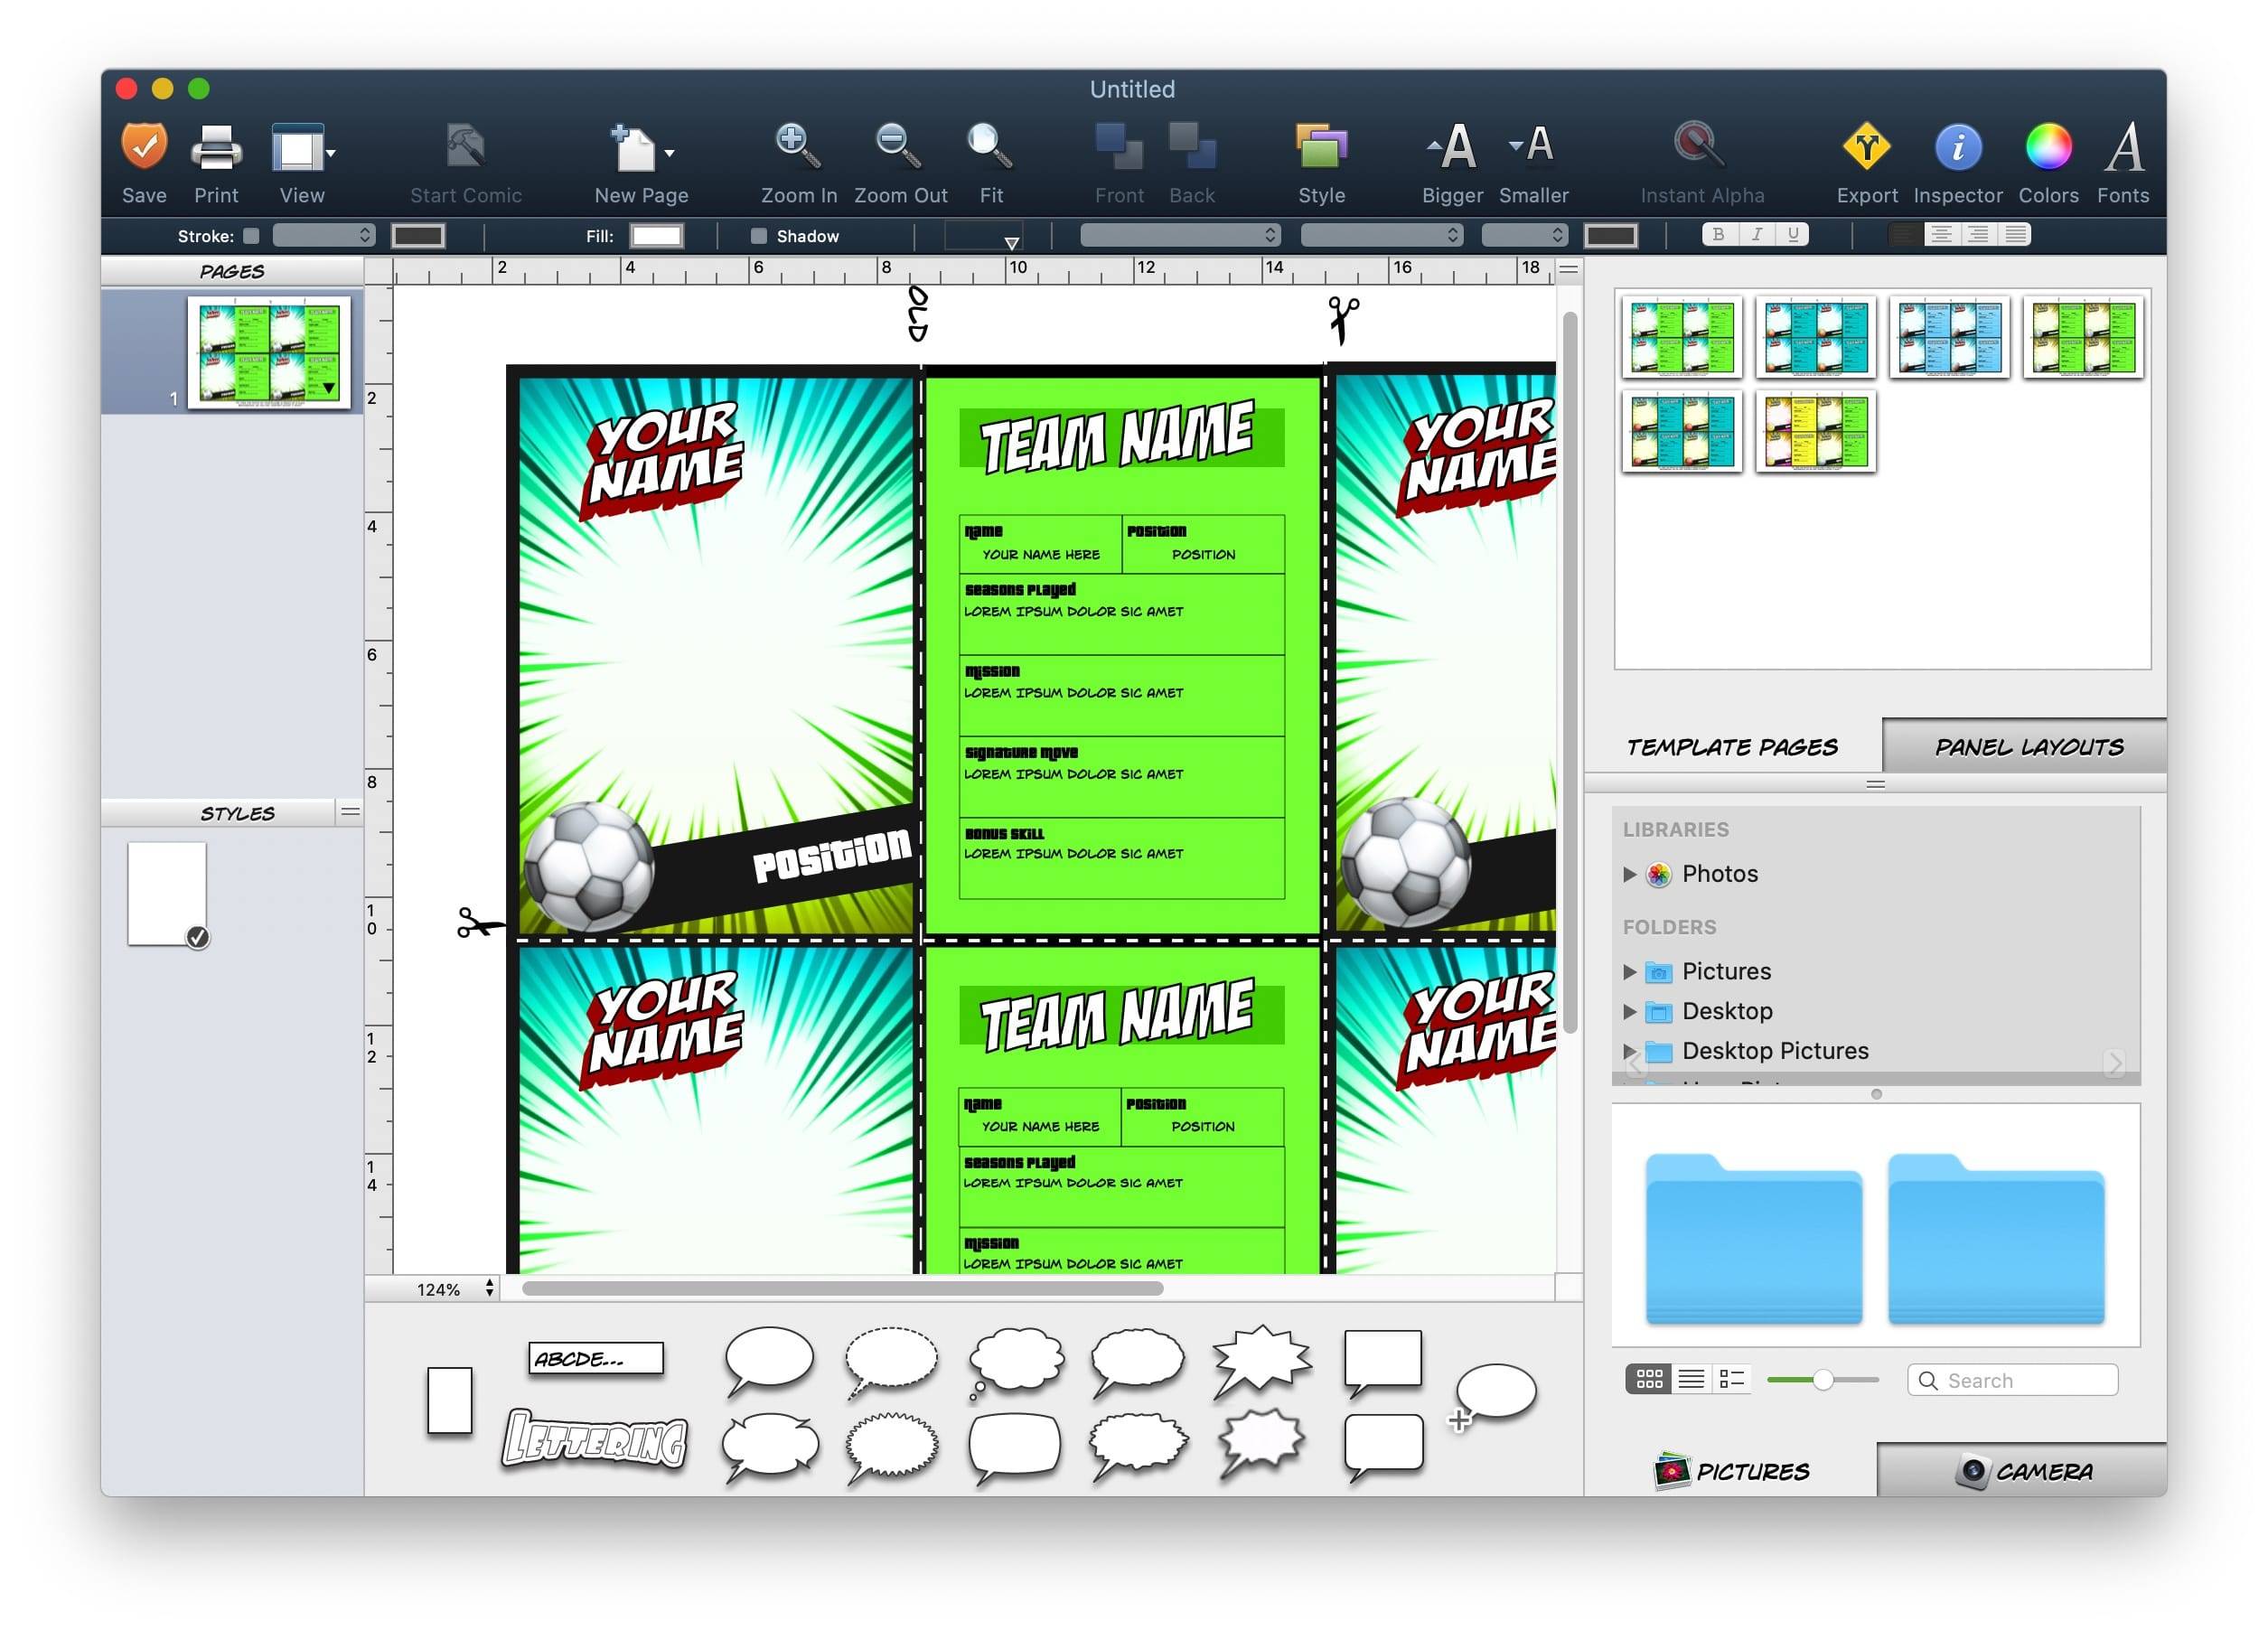The width and height of the screenshot is (2268, 1630).
Task: Click the media Search field
Action: (x=2025, y=1380)
